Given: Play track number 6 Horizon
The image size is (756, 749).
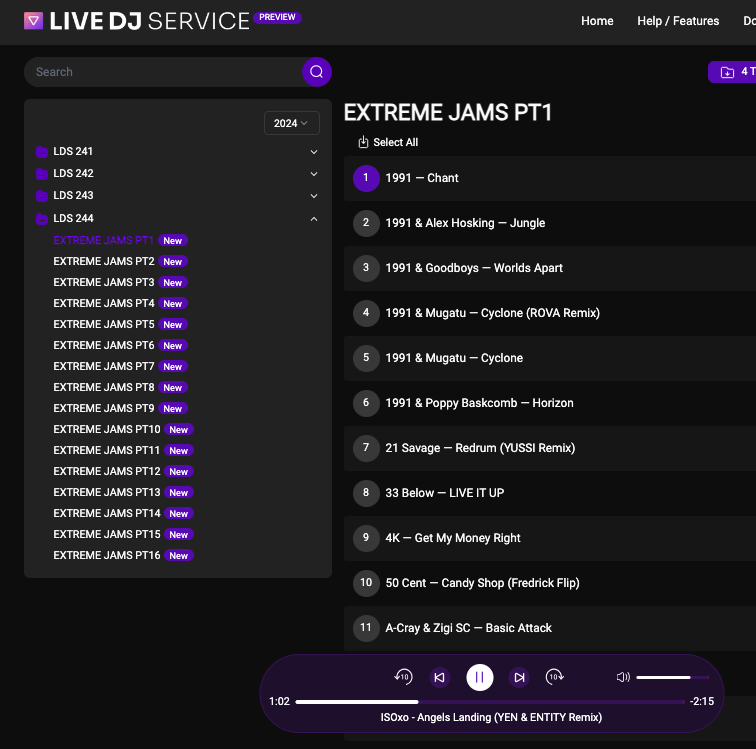Looking at the screenshot, I should 366,403.
